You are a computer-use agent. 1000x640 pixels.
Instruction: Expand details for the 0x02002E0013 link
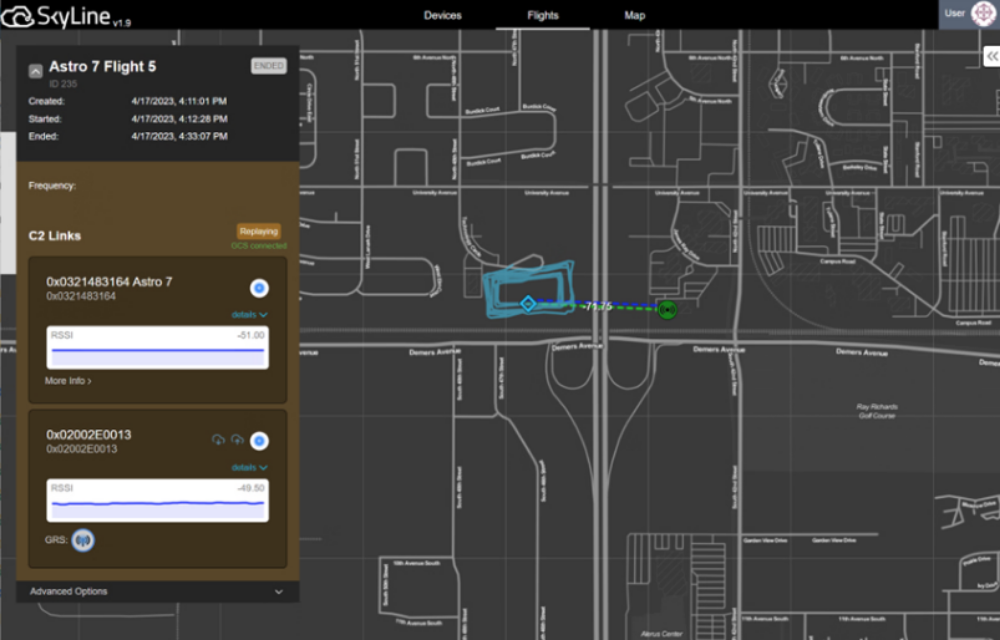[x=249, y=467]
